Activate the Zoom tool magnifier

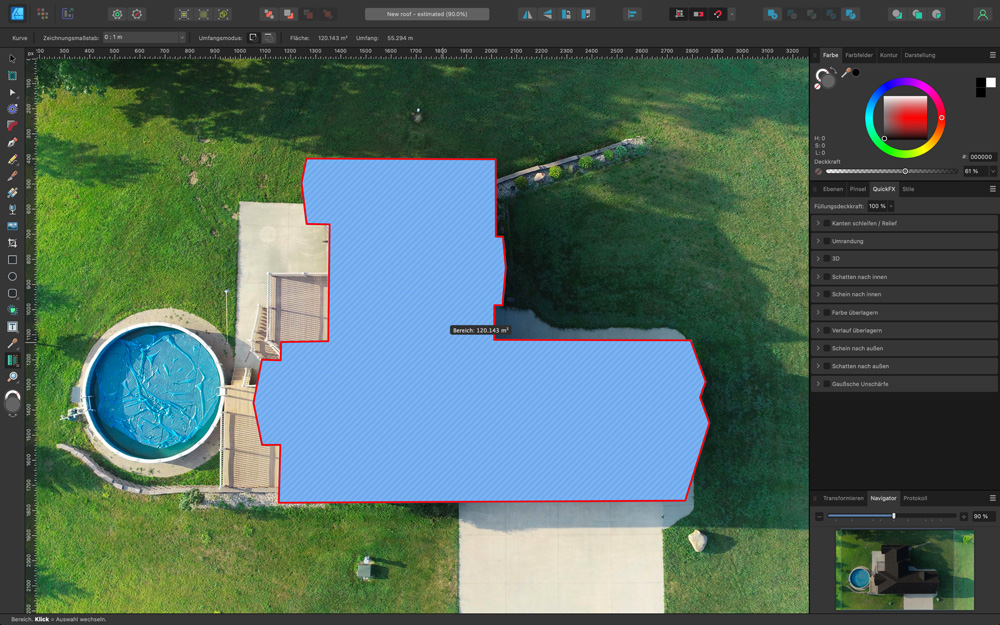coord(12,377)
